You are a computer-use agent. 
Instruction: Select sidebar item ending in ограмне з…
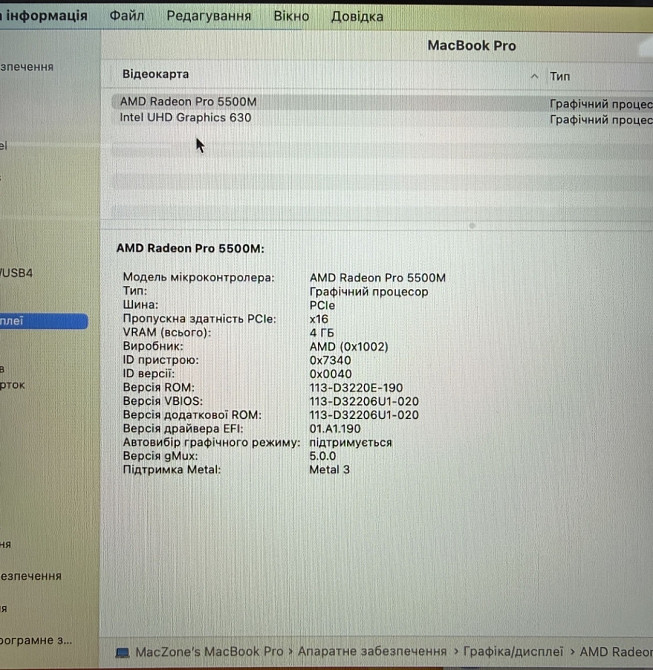click(x=36, y=640)
